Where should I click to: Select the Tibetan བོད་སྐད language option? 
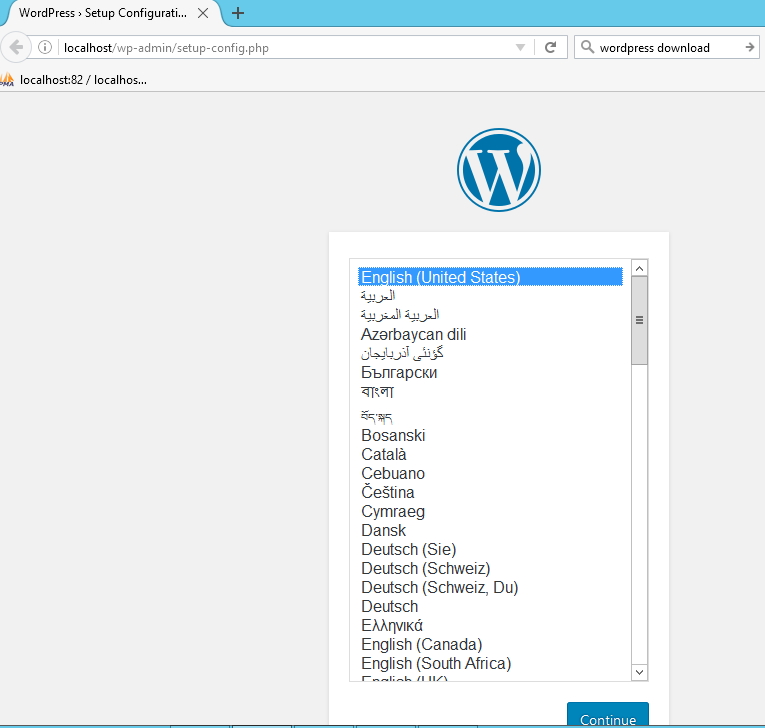pyautogui.click(x=490, y=416)
